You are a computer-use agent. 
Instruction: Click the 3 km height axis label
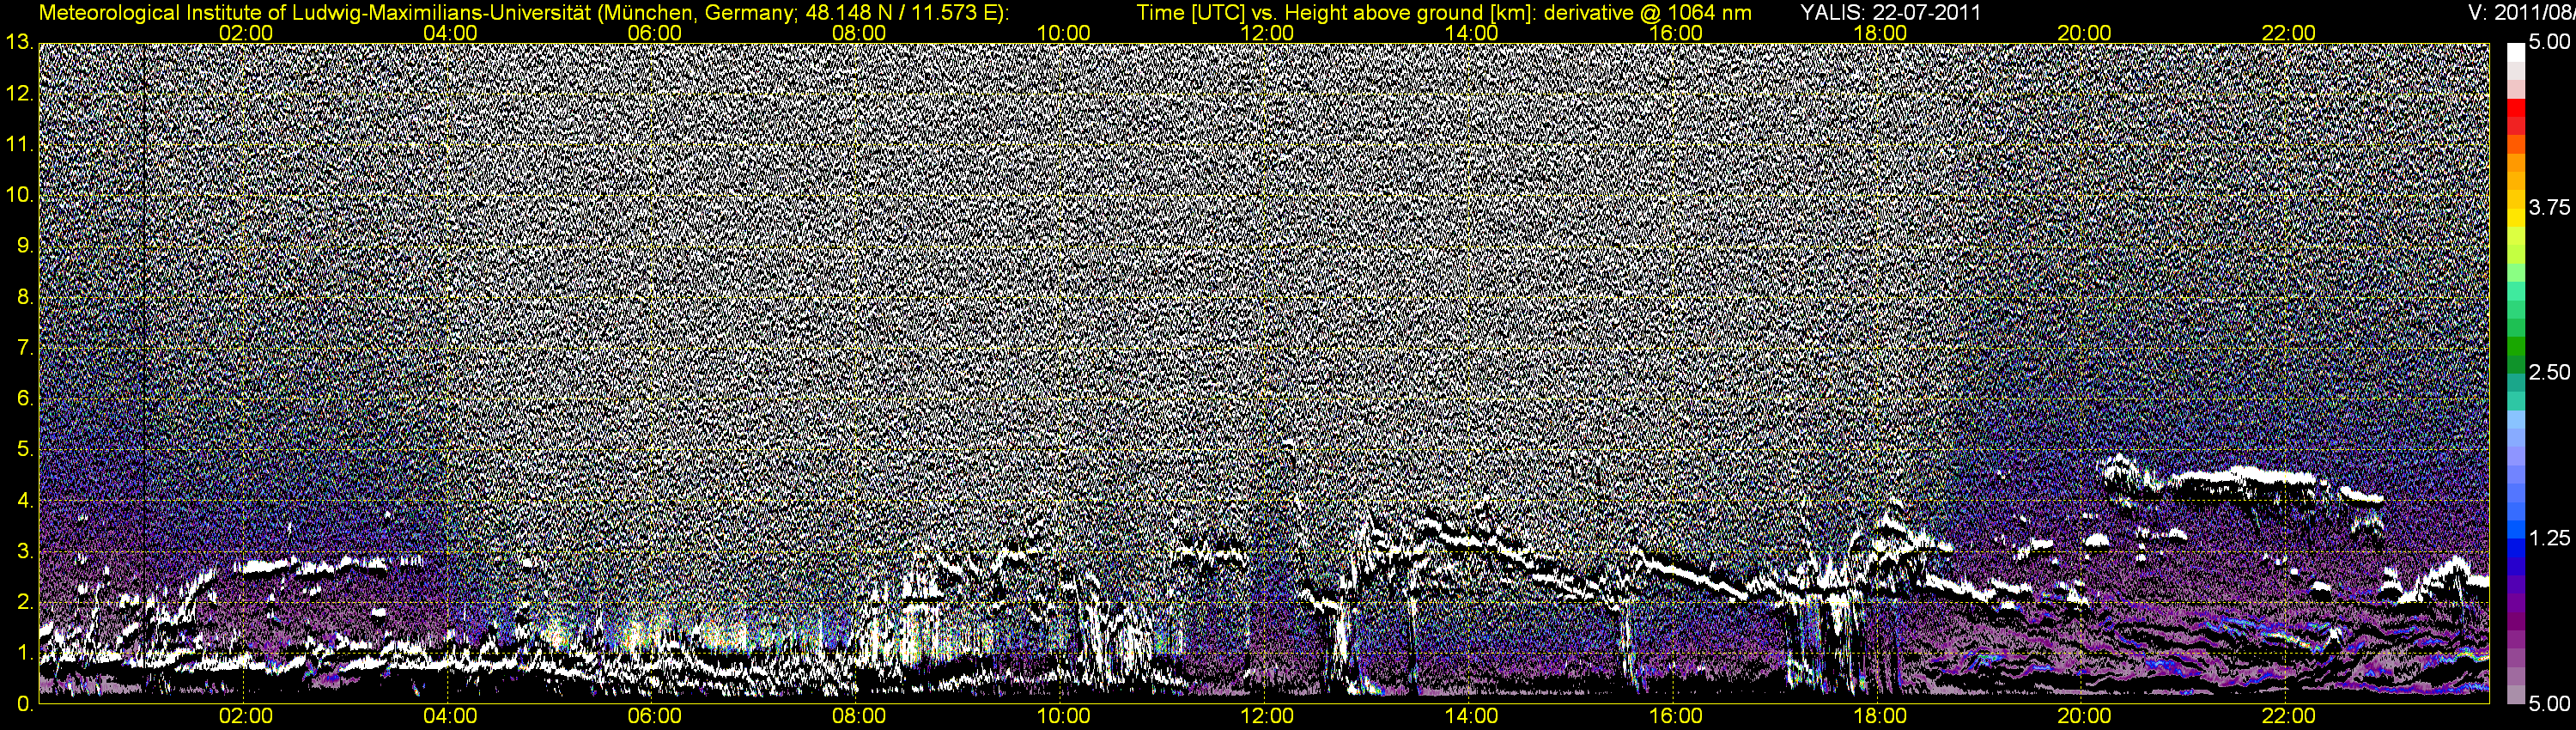click(24, 552)
